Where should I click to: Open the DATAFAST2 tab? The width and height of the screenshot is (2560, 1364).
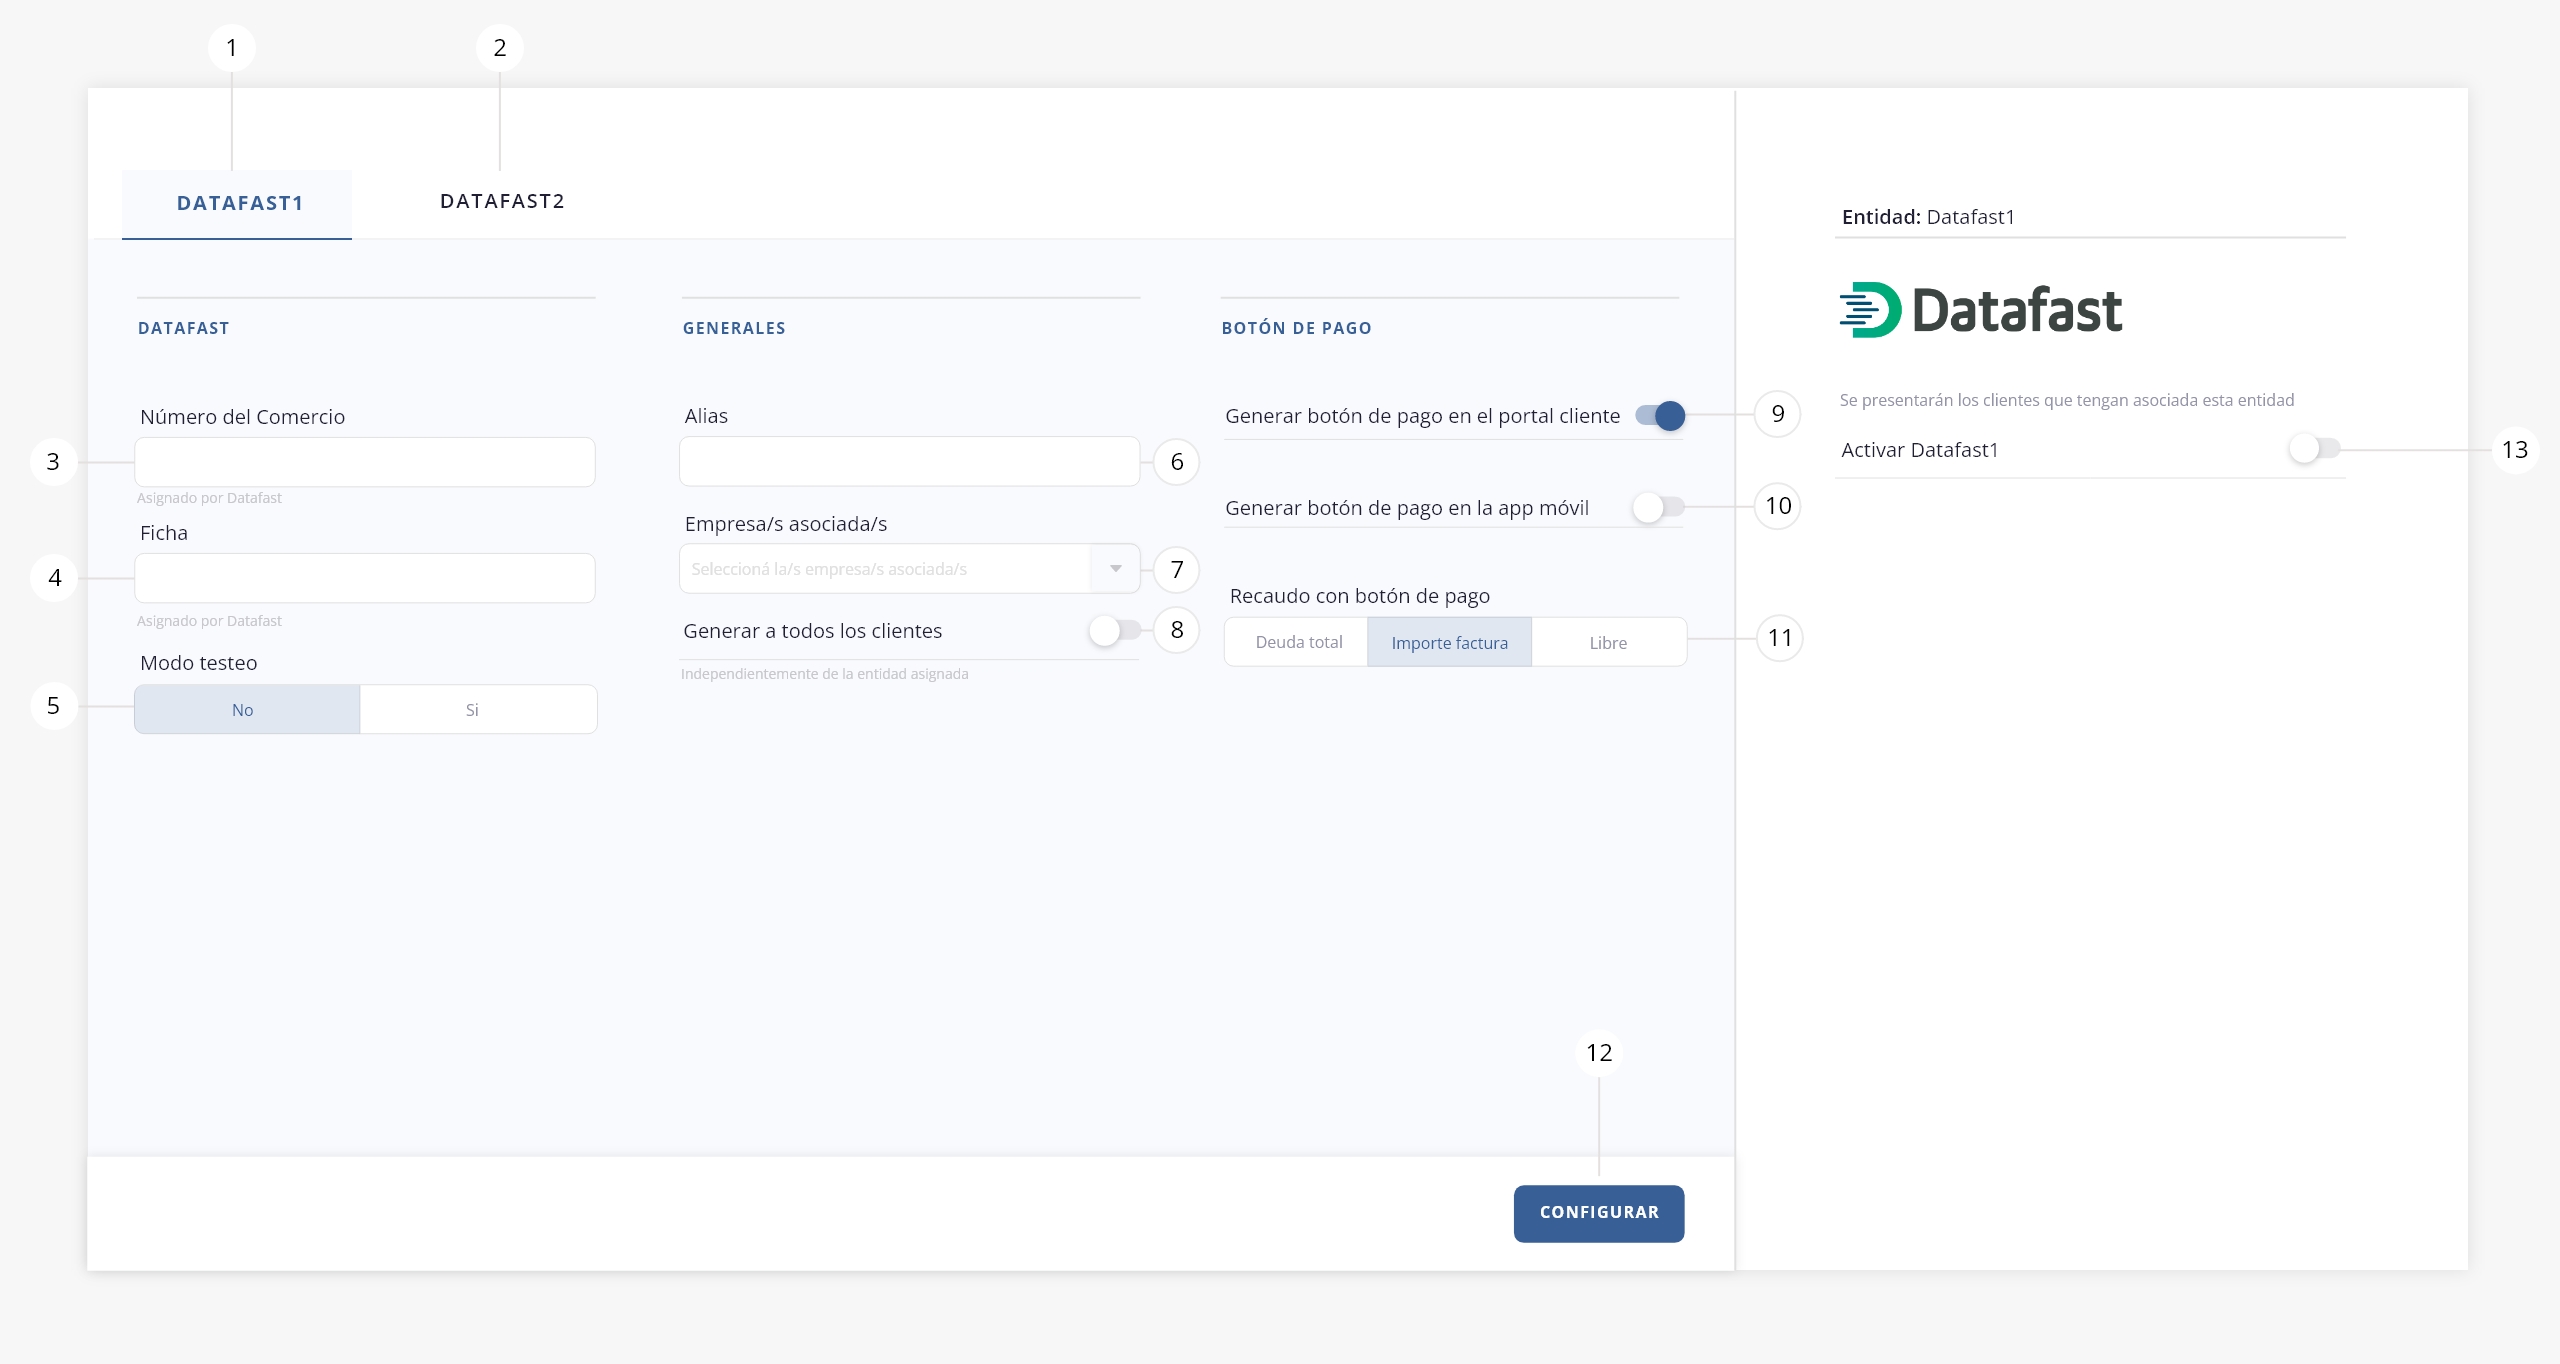pos(502,202)
